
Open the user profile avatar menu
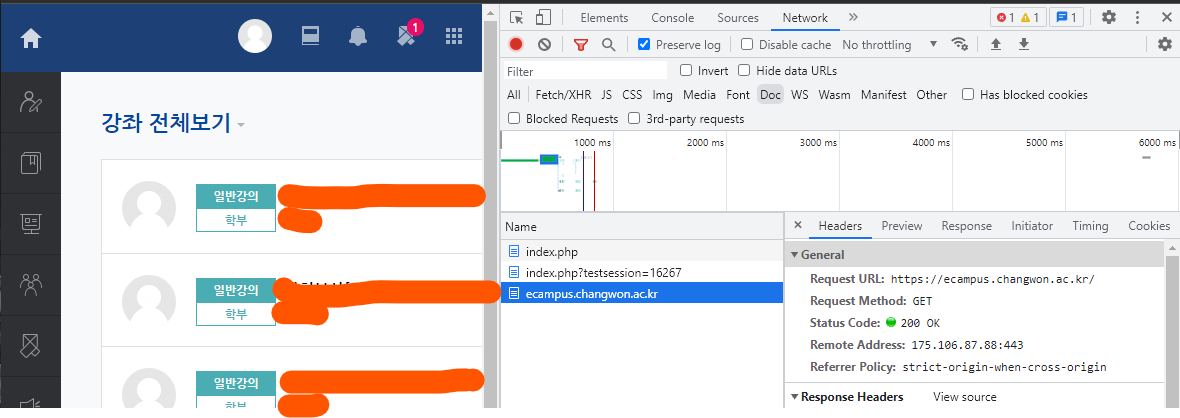point(255,35)
